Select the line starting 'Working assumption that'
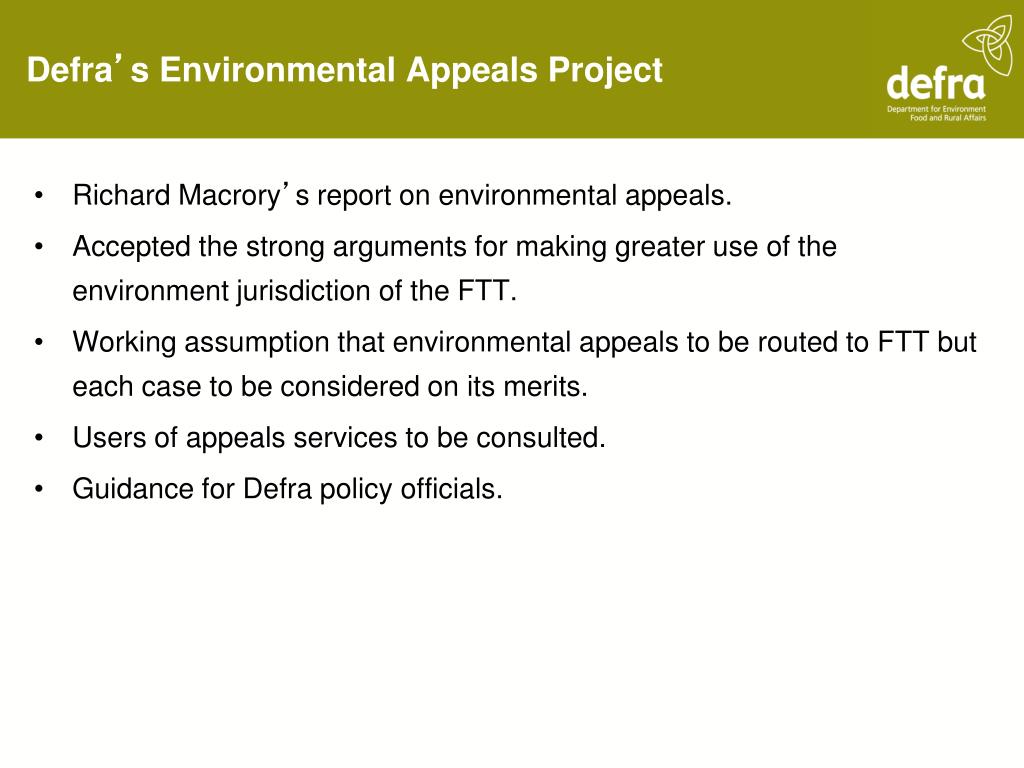This screenshot has height=768, width=1024. click(524, 342)
